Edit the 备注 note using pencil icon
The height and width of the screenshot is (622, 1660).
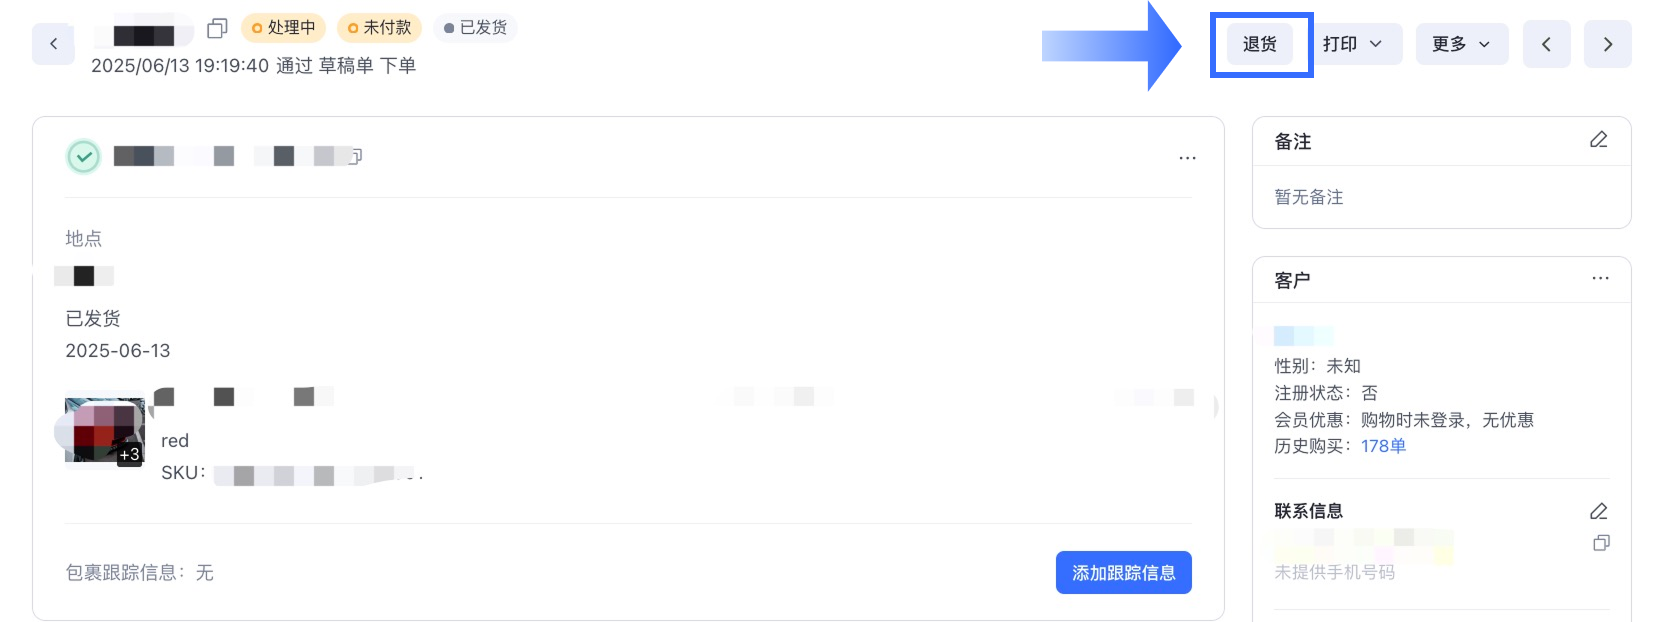click(1598, 140)
